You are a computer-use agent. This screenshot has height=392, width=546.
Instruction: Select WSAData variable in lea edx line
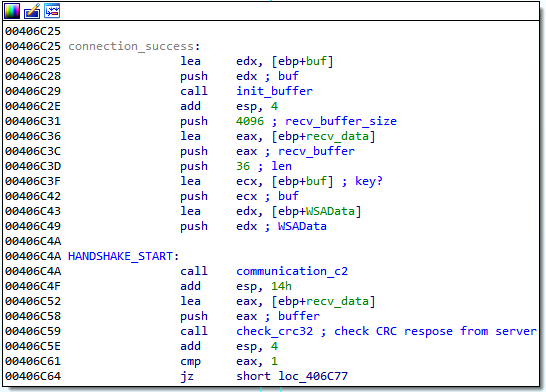tap(330, 211)
